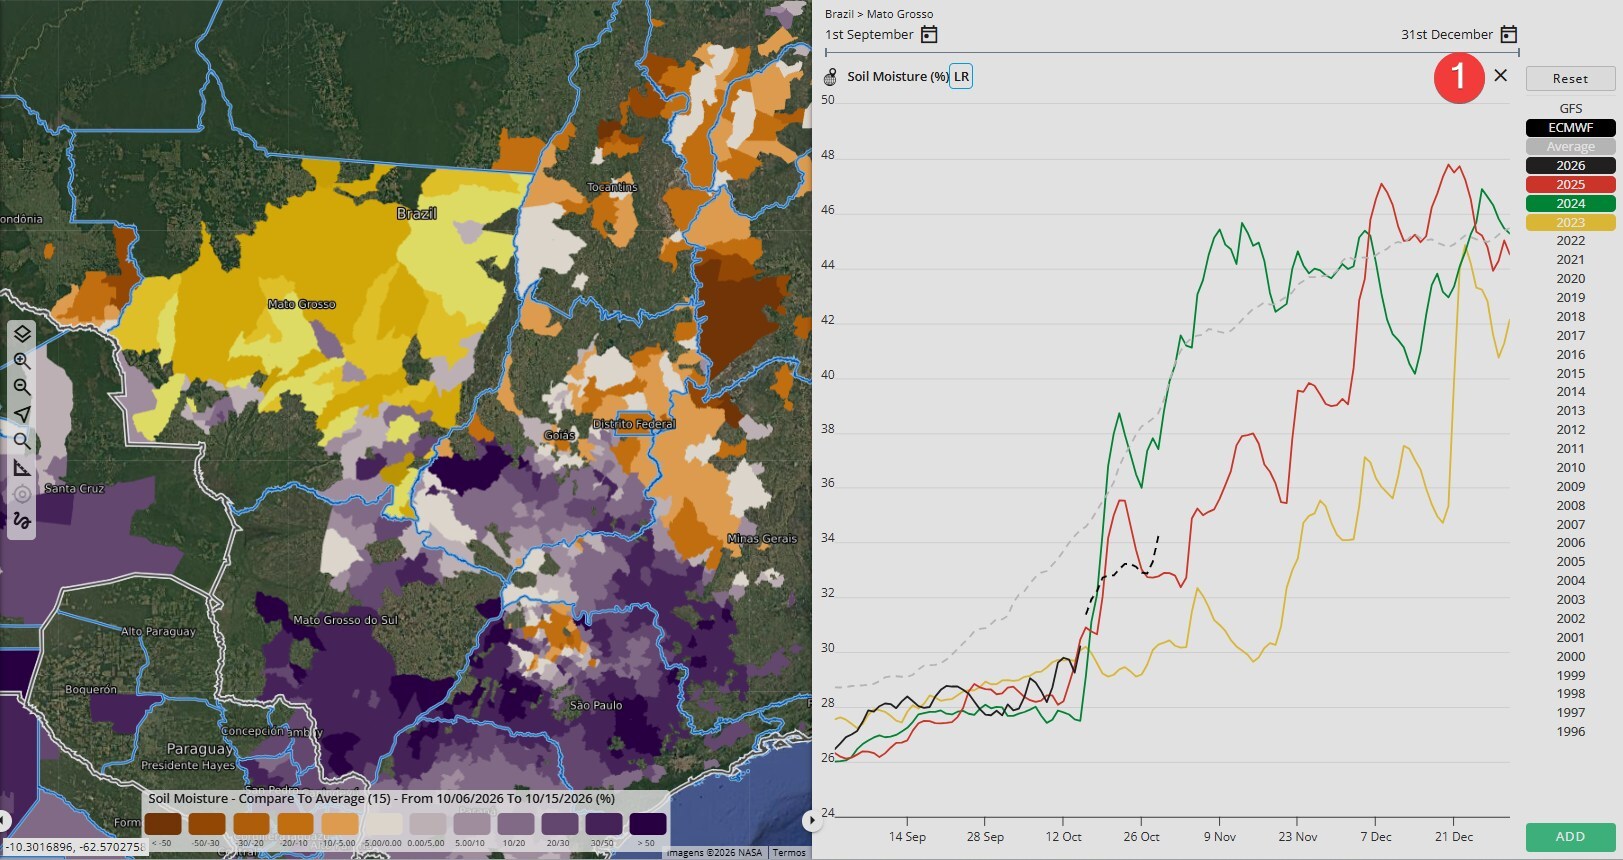Toggle the 2025 red year series

[1571, 185]
